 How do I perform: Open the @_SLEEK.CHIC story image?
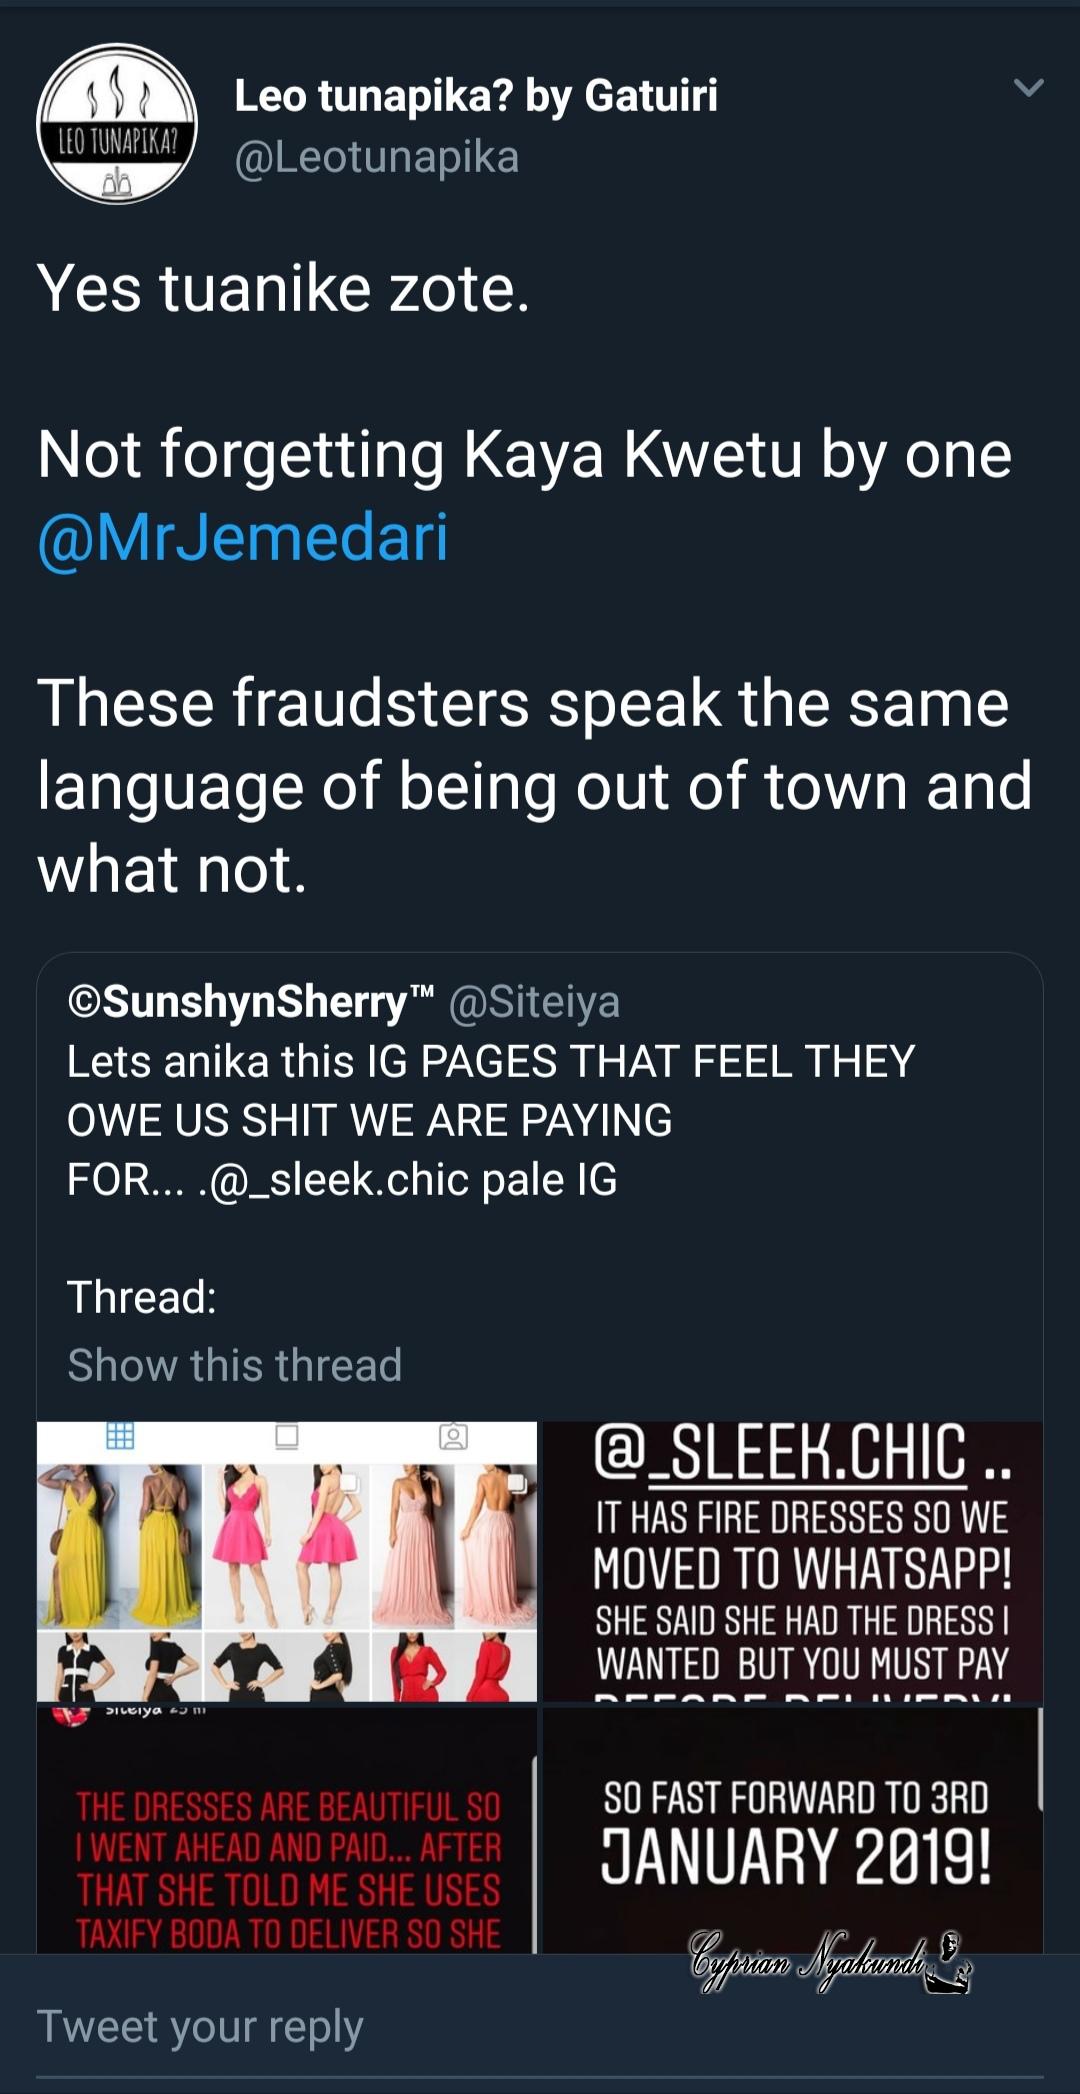pyautogui.click(x=793, y=1560)
